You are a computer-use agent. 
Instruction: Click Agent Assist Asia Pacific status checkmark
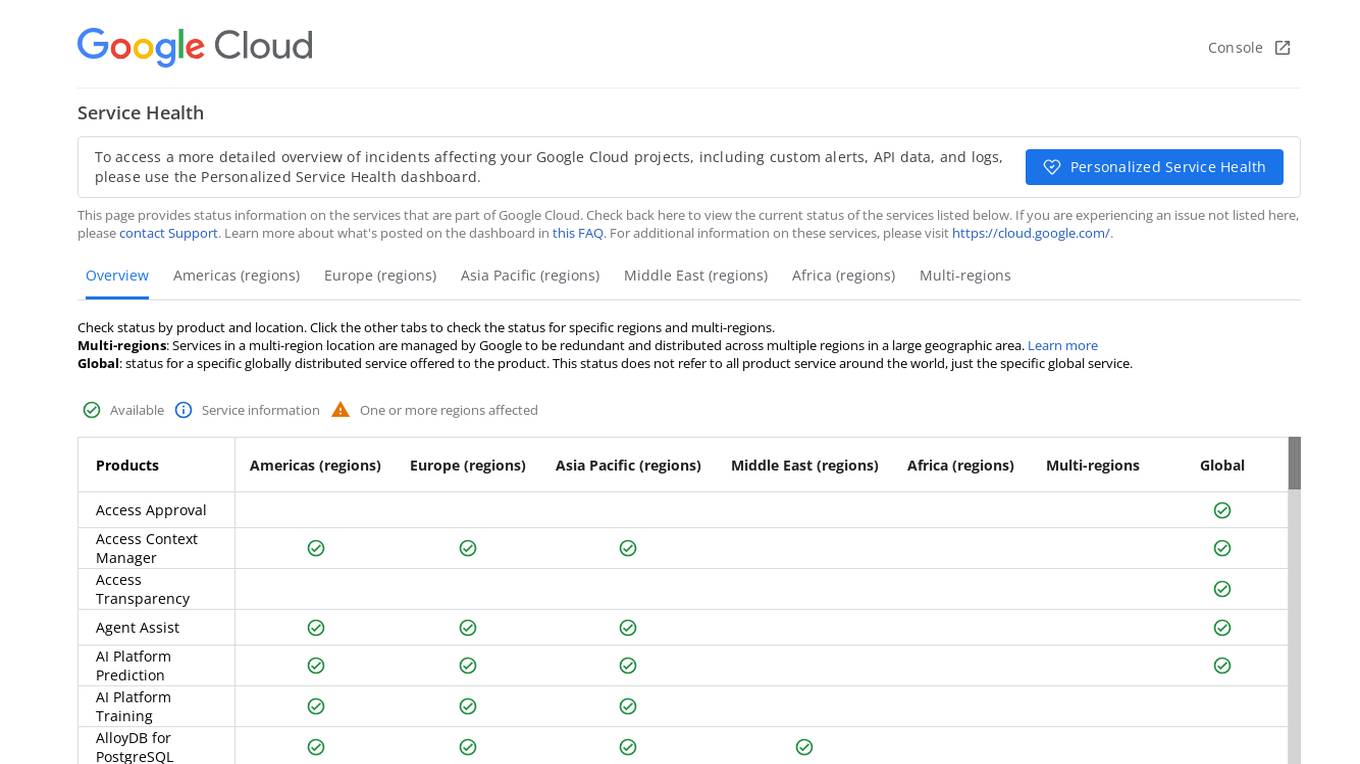[628, 628]
